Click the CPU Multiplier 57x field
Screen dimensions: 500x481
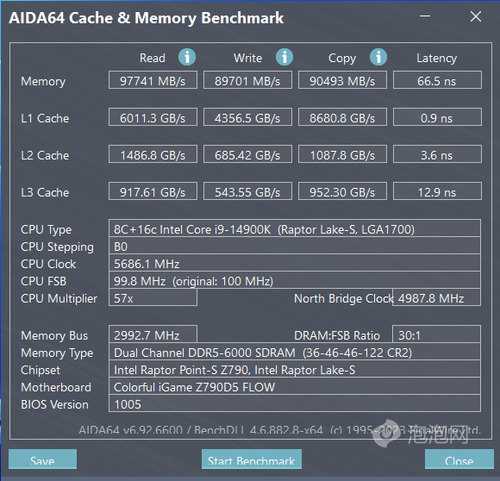153,298
